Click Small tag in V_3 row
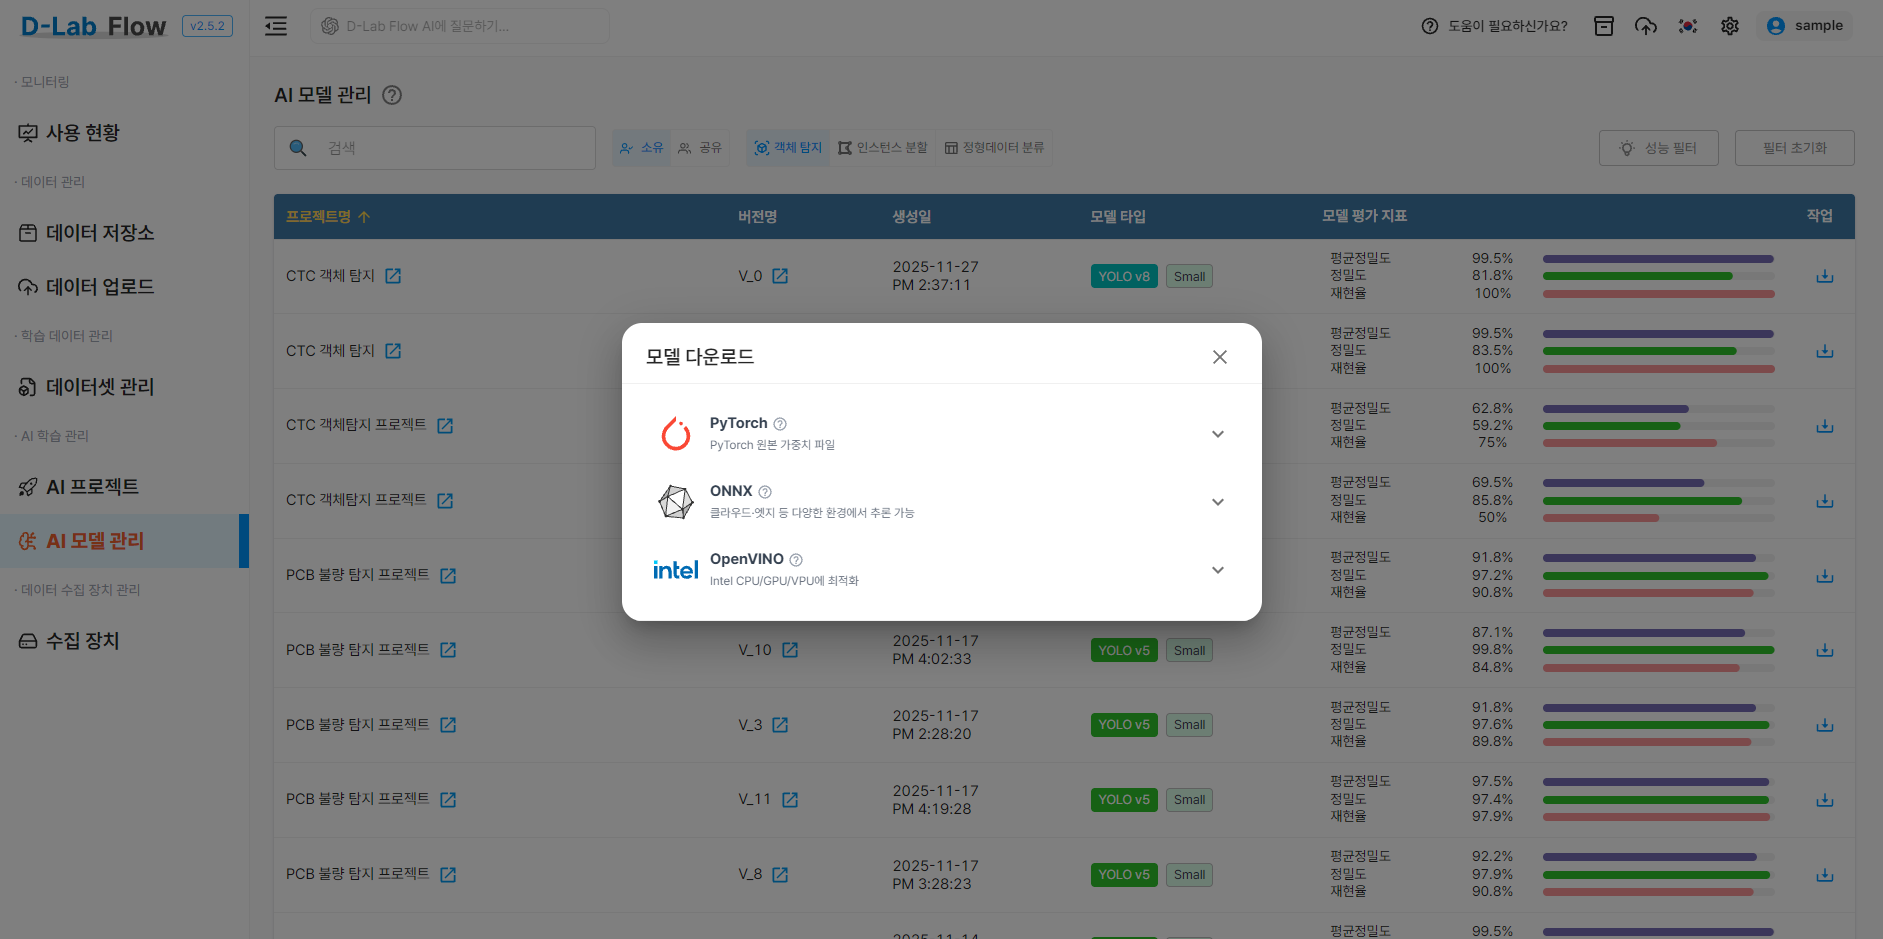The width and height of the screenshot is (1883, 939). (x=1189, y=725)
